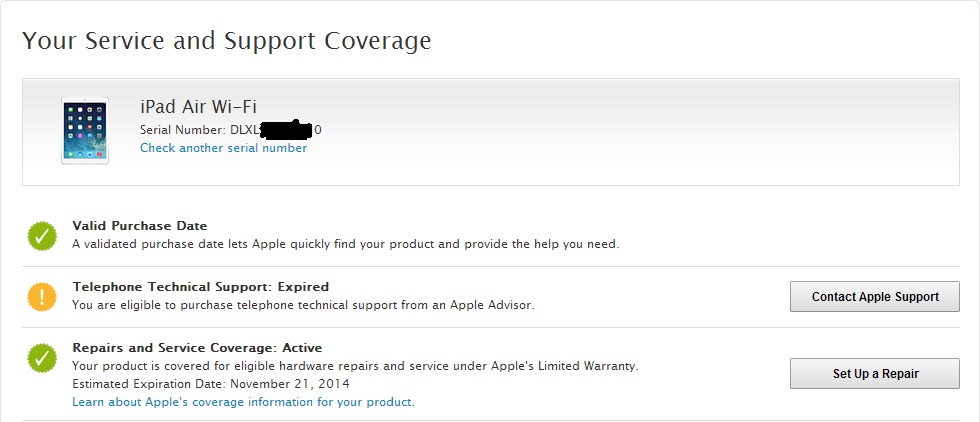Viewport: 980px width, 422px height.
Task: Click the iPad Air product thumbnail image
Action: pos(85,131)
